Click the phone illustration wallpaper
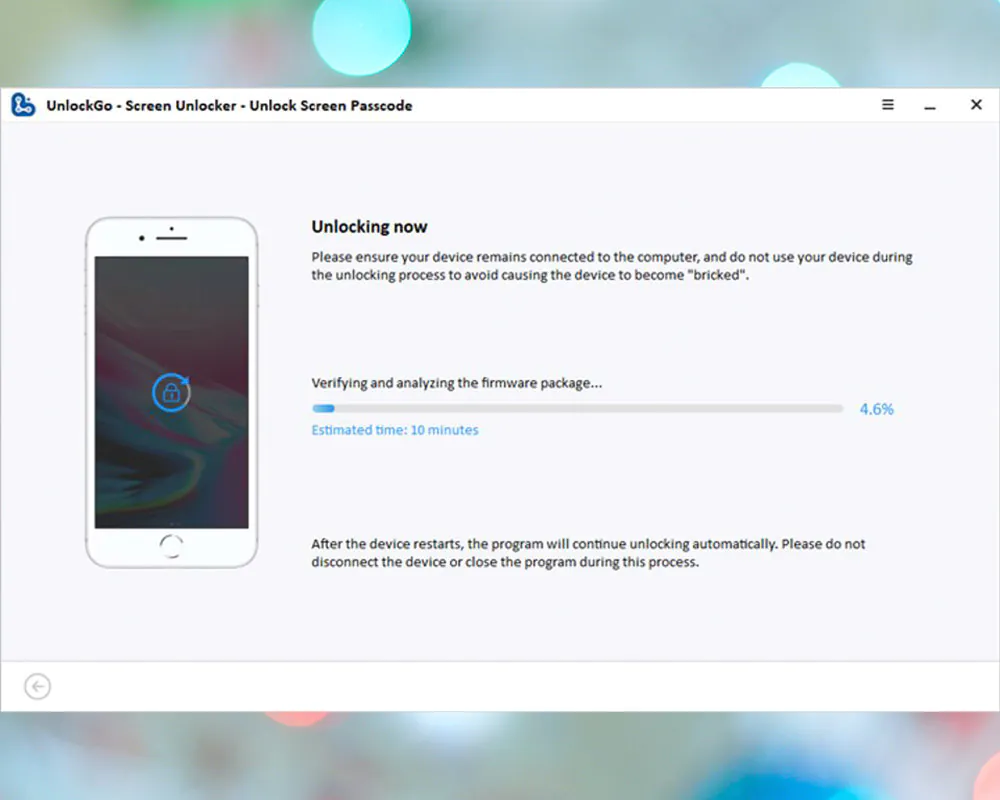 click(172, 392)
